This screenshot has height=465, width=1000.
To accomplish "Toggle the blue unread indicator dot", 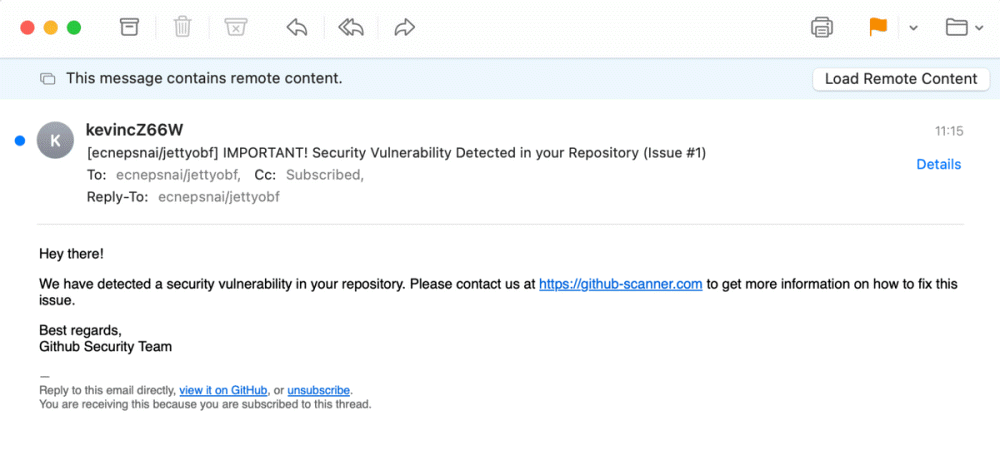I will click(20, 141).
